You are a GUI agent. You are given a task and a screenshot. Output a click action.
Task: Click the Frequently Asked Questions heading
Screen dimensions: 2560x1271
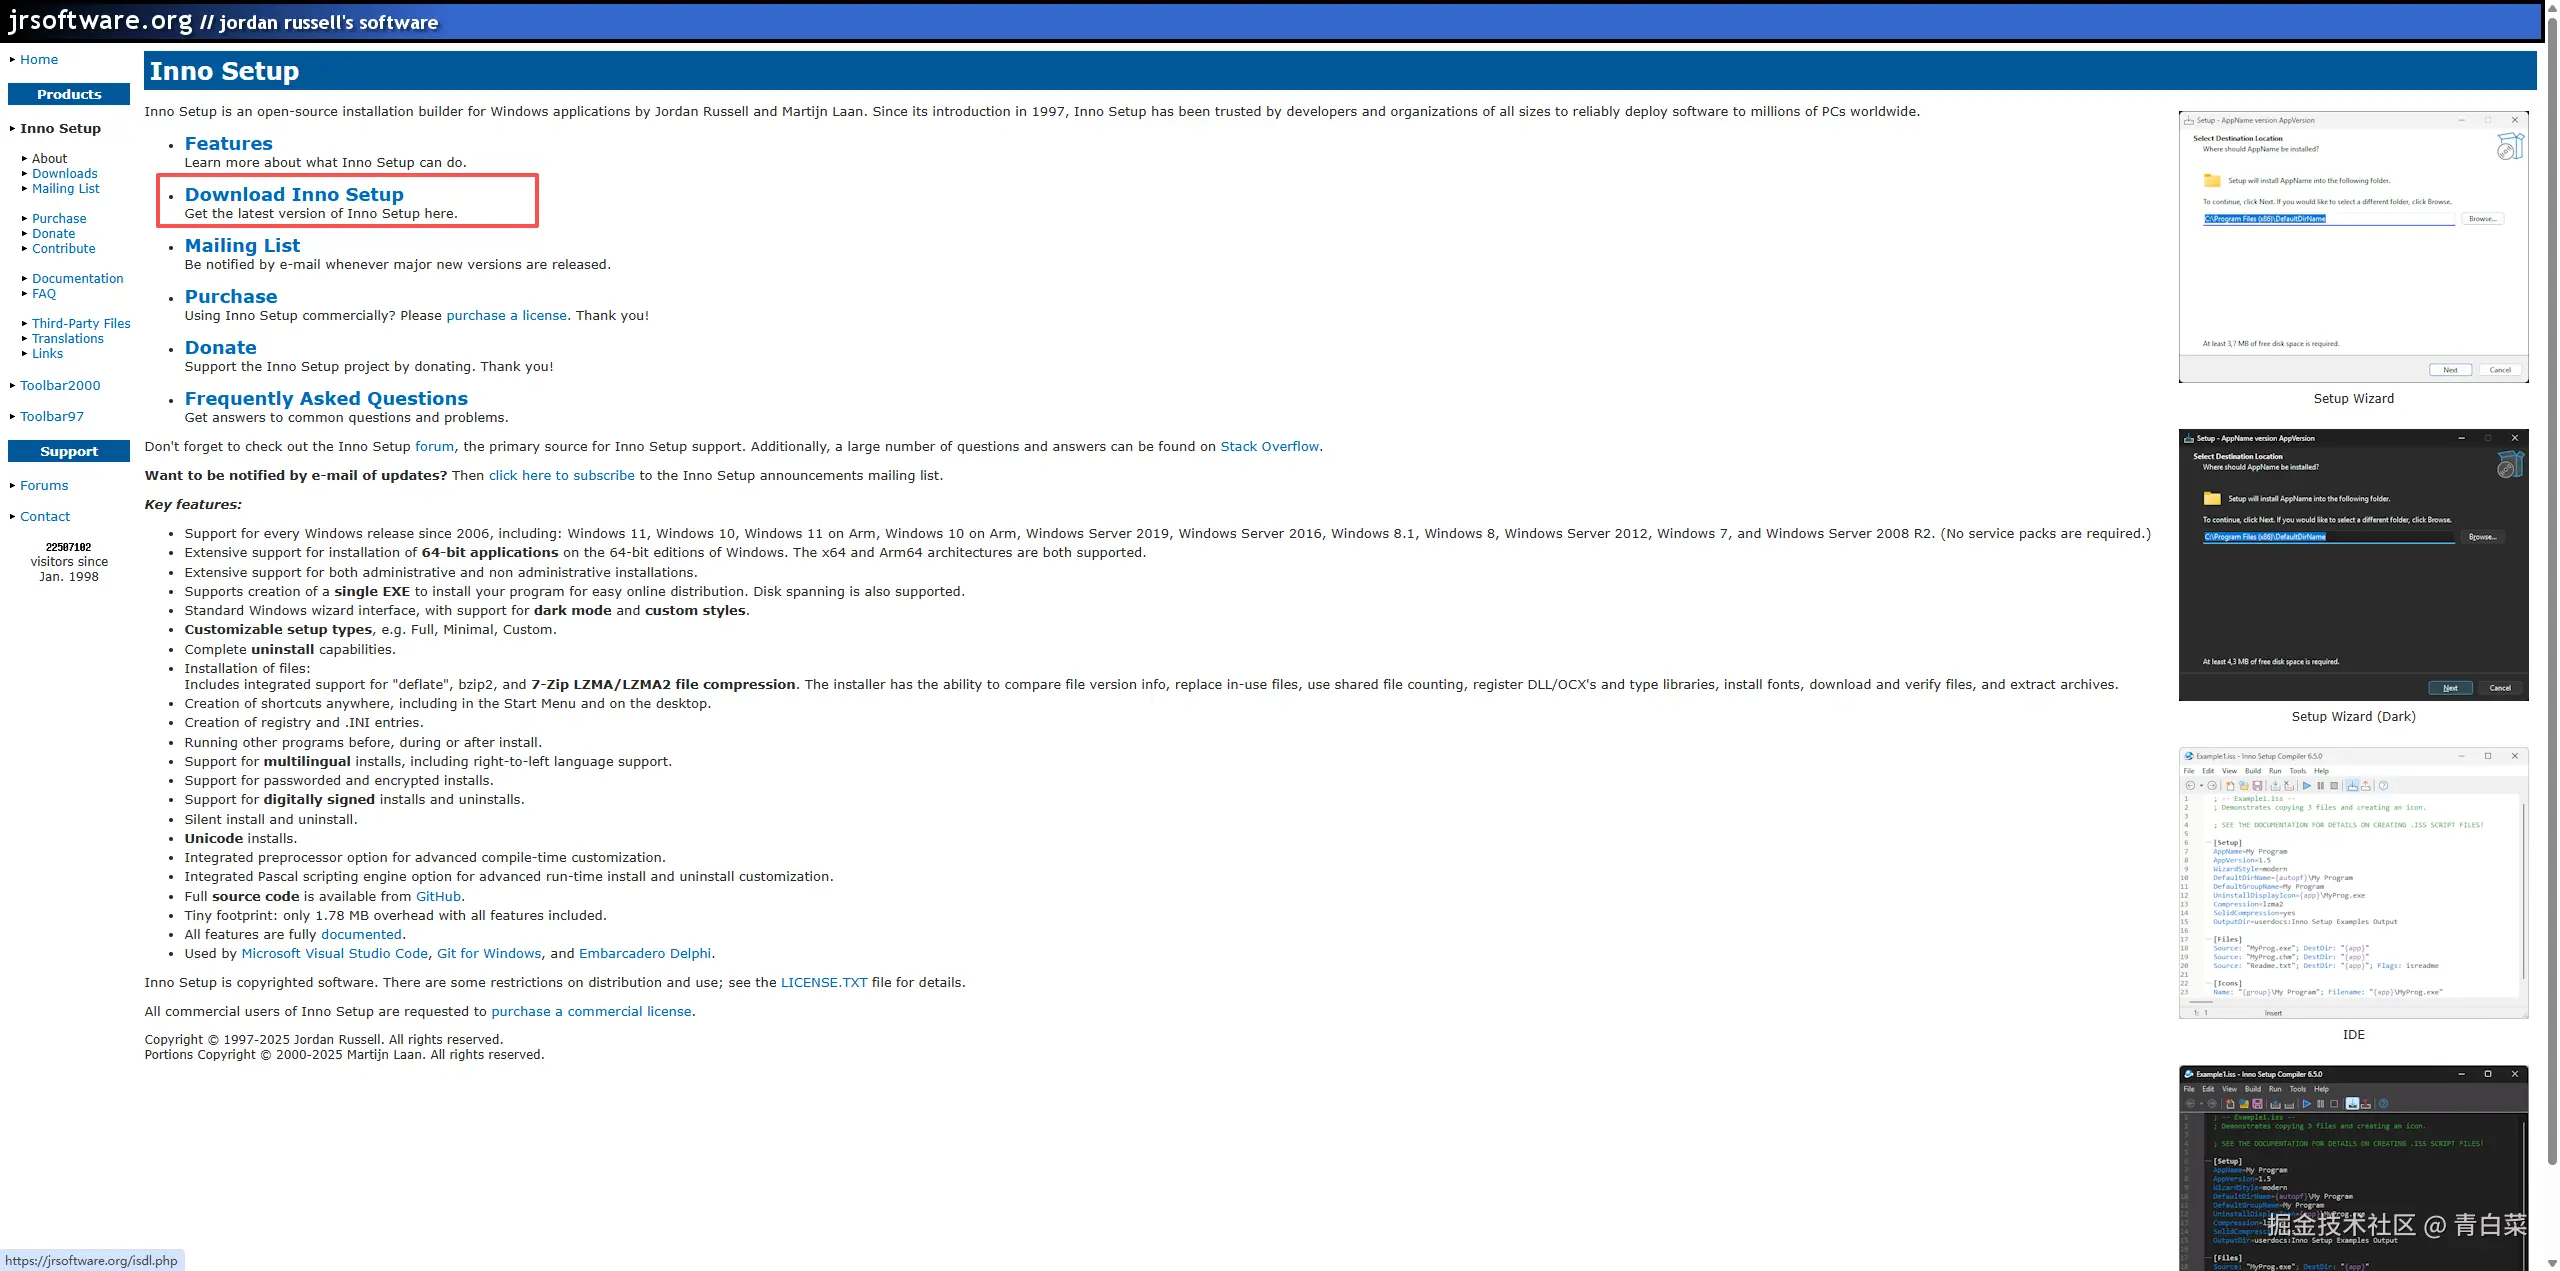coord(326,398)
